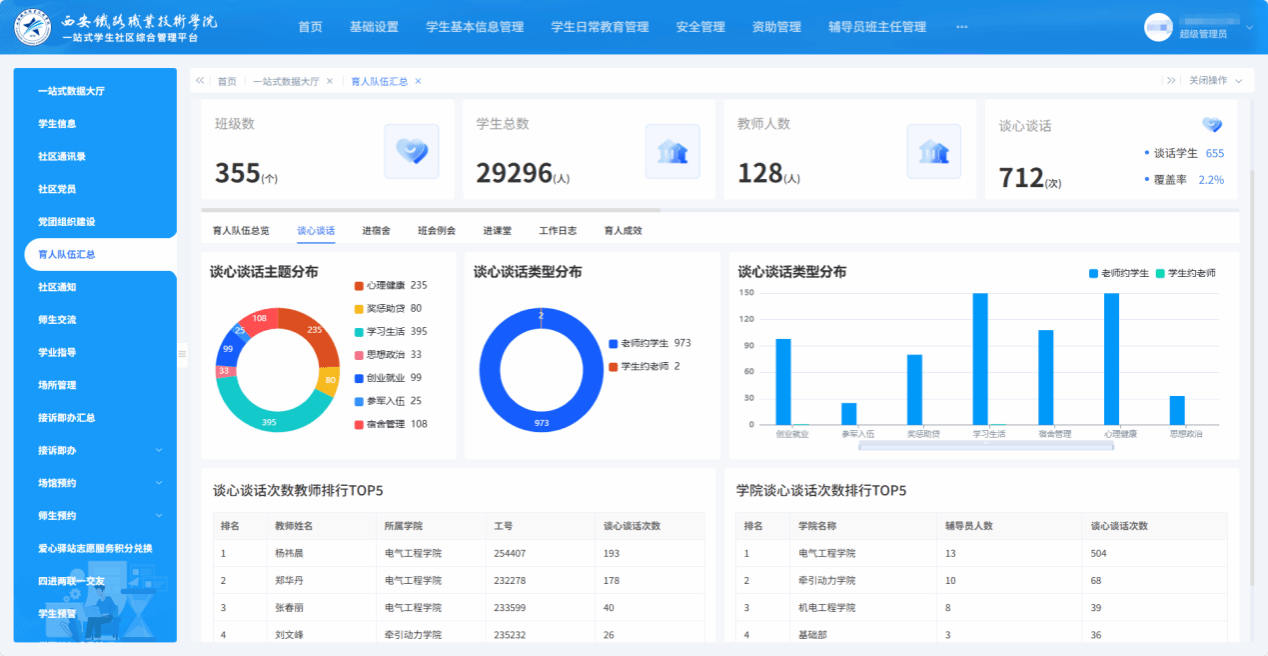Click the total students building icon
This screenshot has width=1268, height=656.
[672, 151]
